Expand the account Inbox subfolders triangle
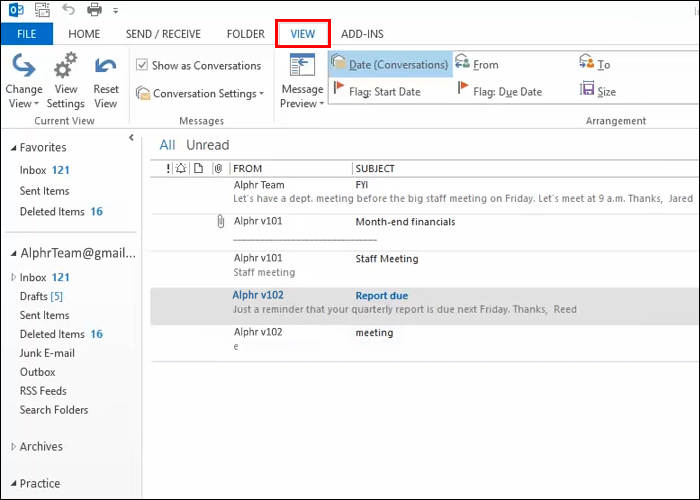The image size is (700, 500). click(x=13, y=277)
